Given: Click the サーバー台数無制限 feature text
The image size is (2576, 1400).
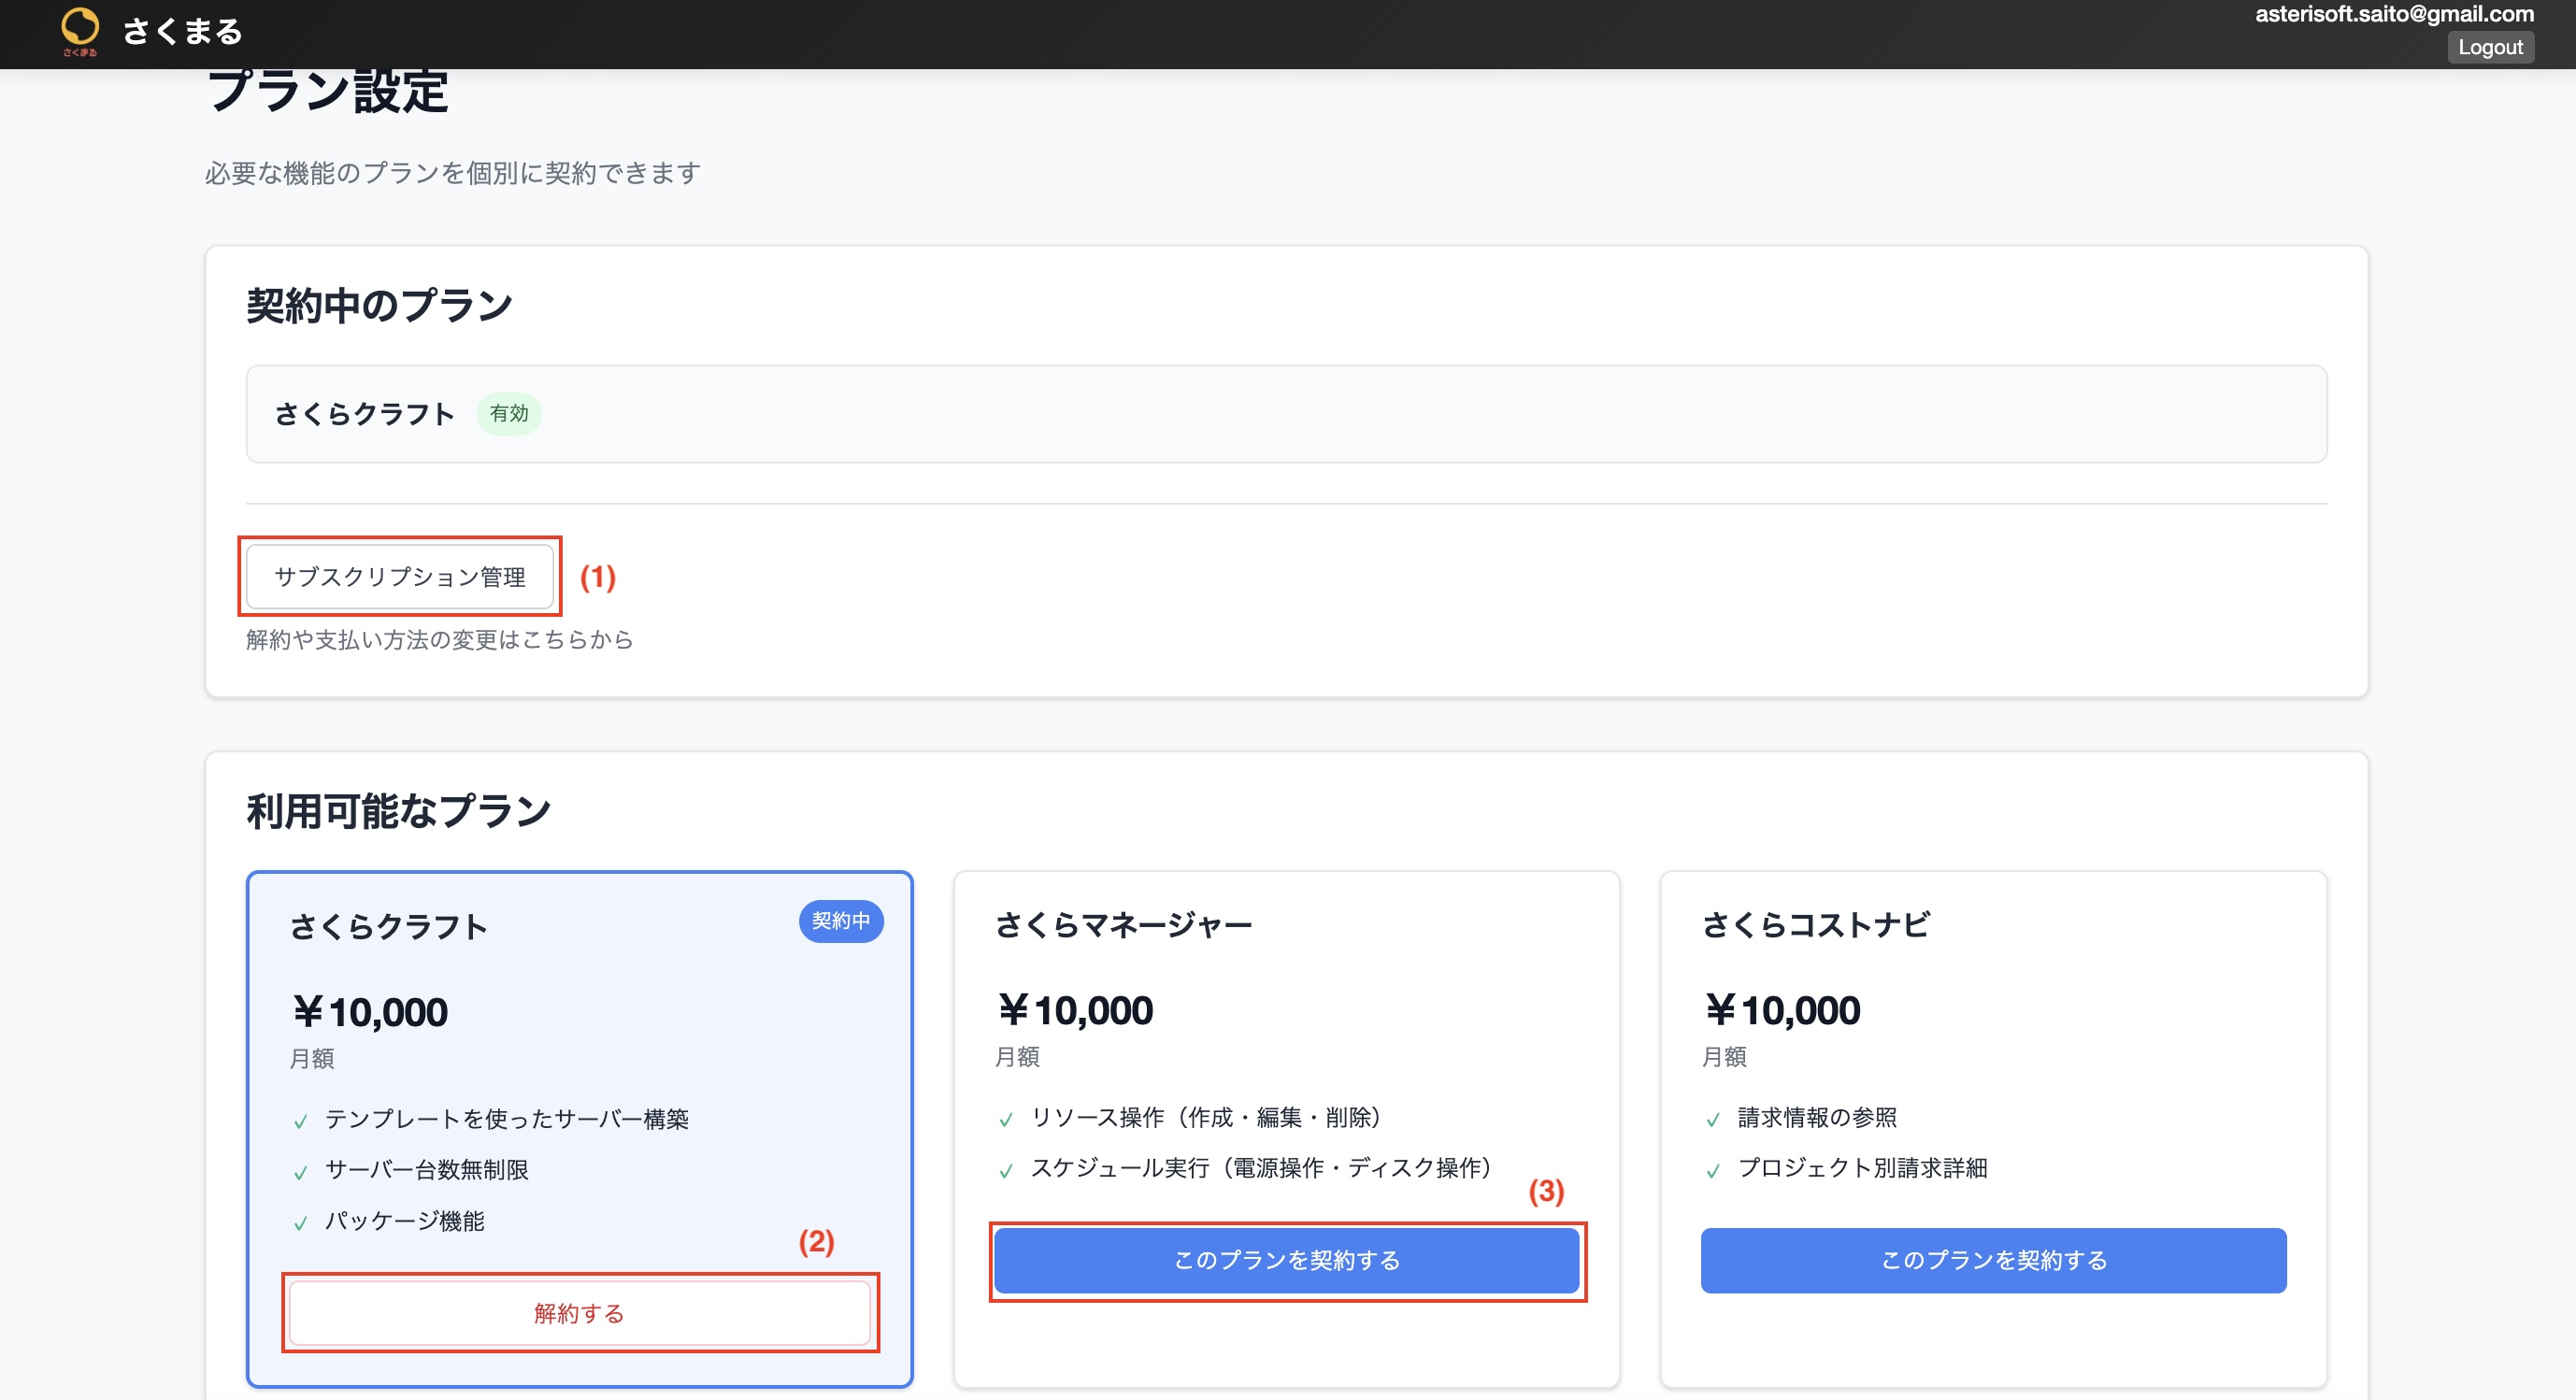Looking at the screenshot, I should click(427, 1170).
